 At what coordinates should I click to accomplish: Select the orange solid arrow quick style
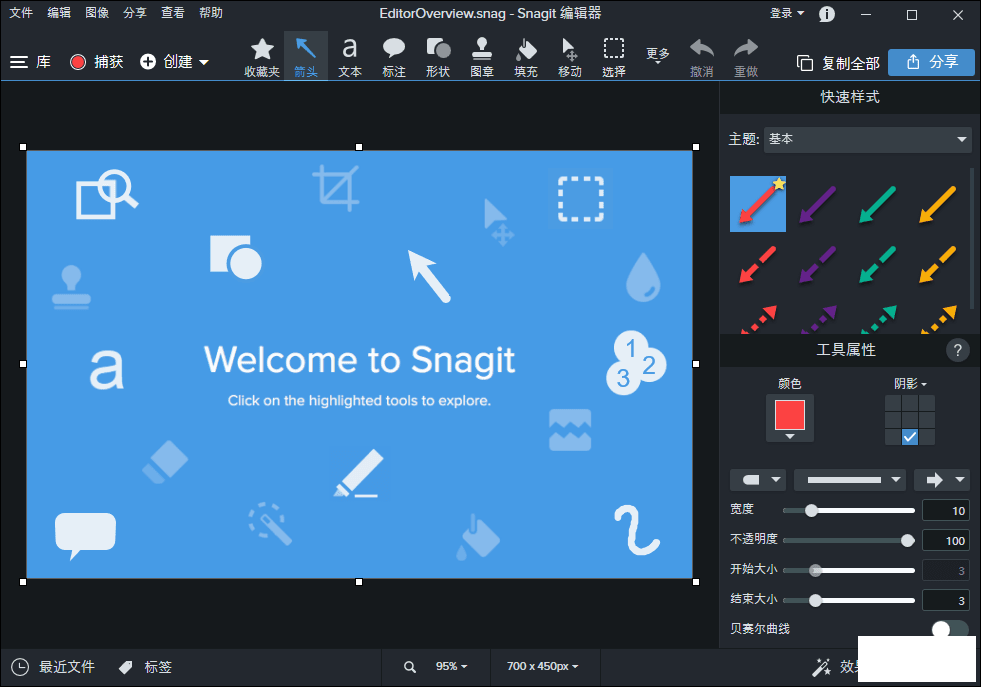938,204
